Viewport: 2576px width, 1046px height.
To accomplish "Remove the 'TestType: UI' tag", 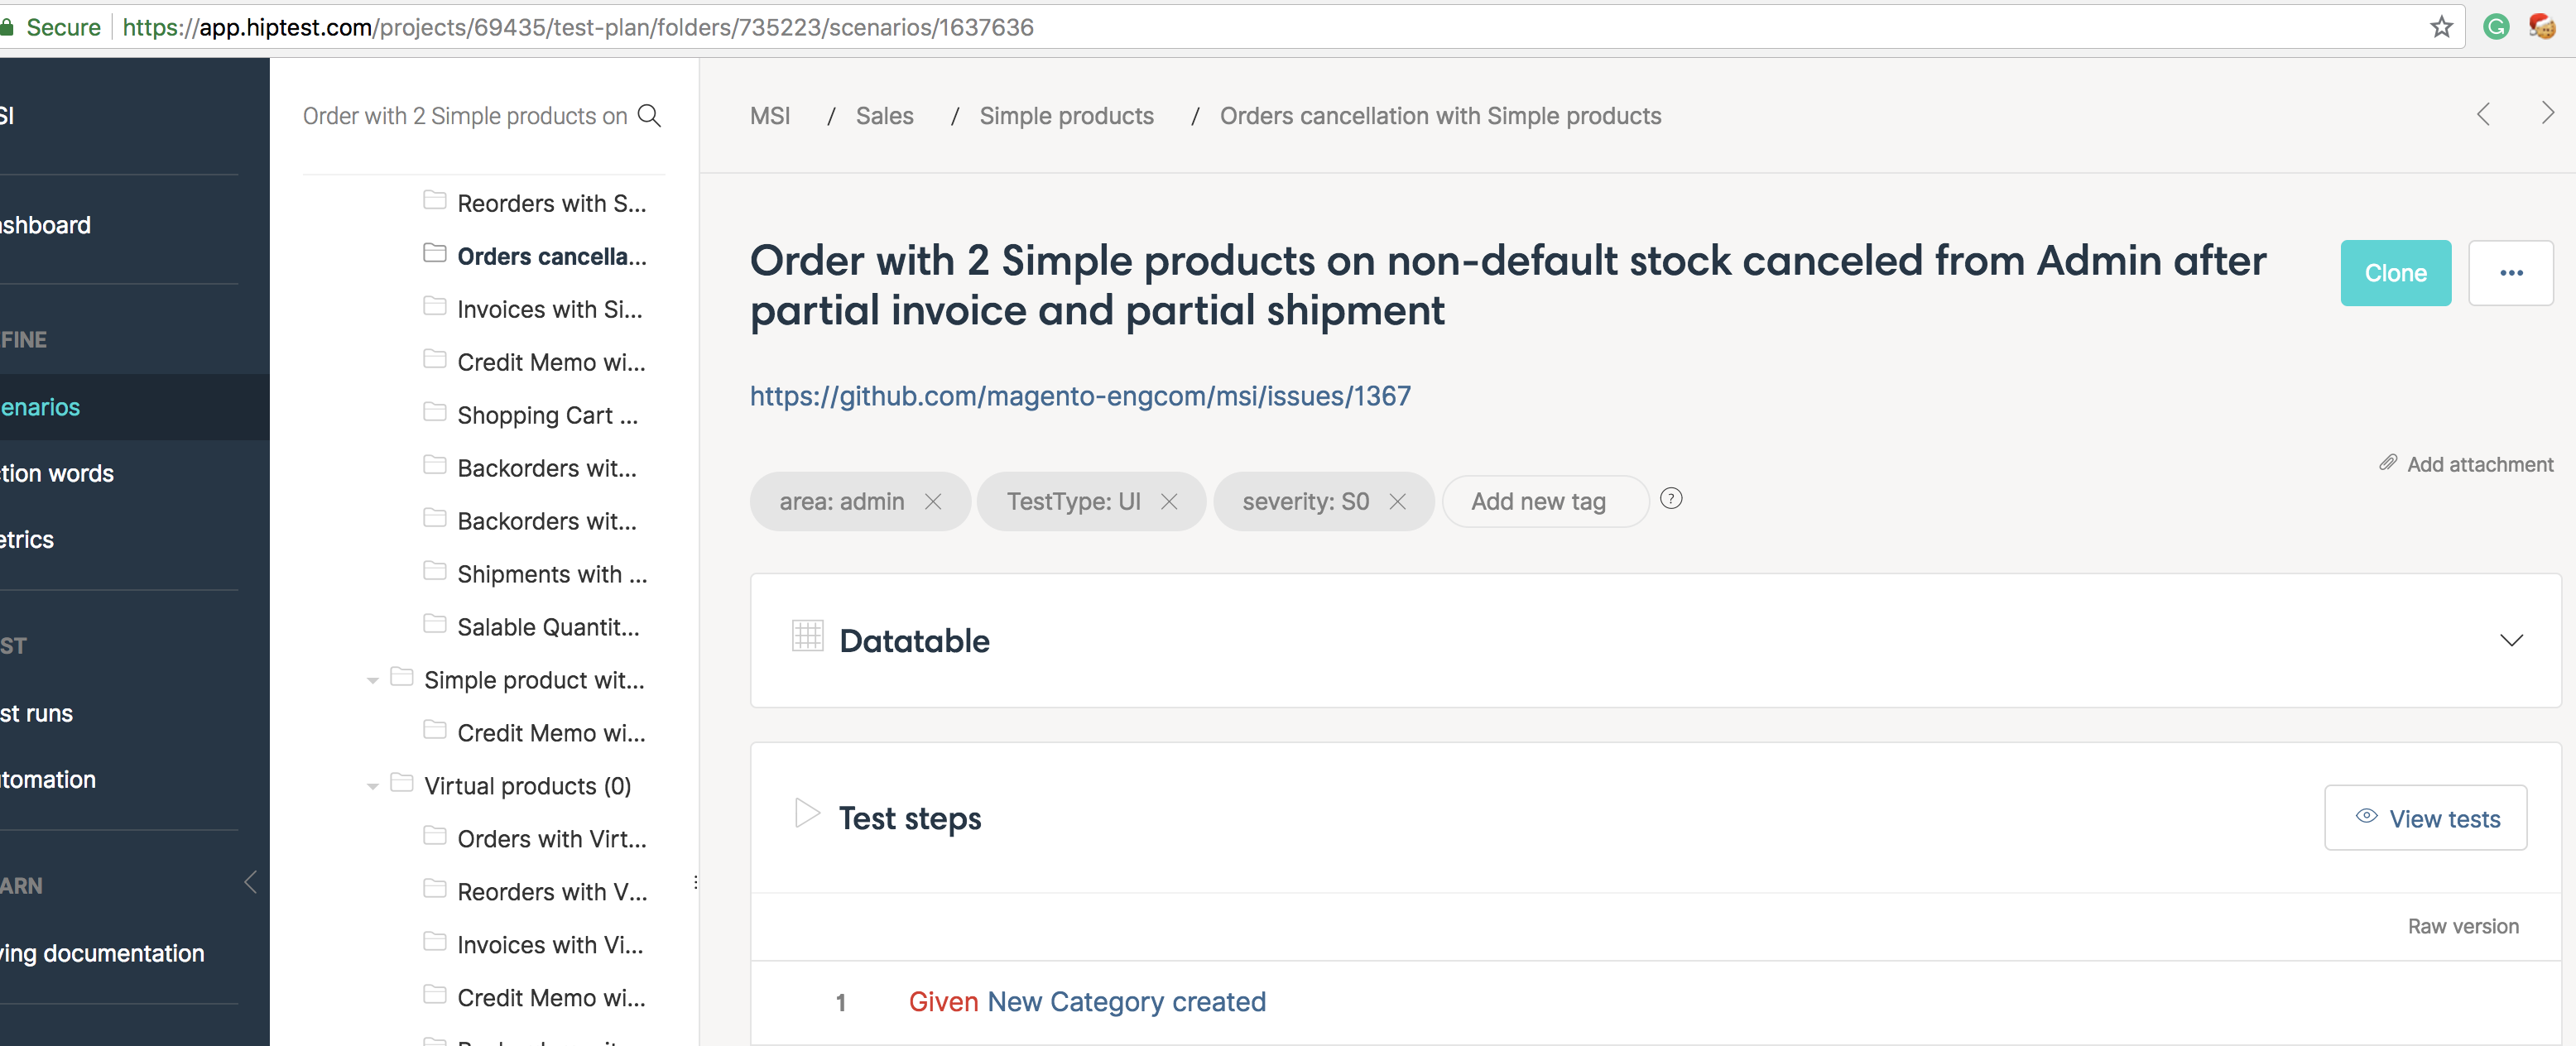I will (x=1169, y=502).
